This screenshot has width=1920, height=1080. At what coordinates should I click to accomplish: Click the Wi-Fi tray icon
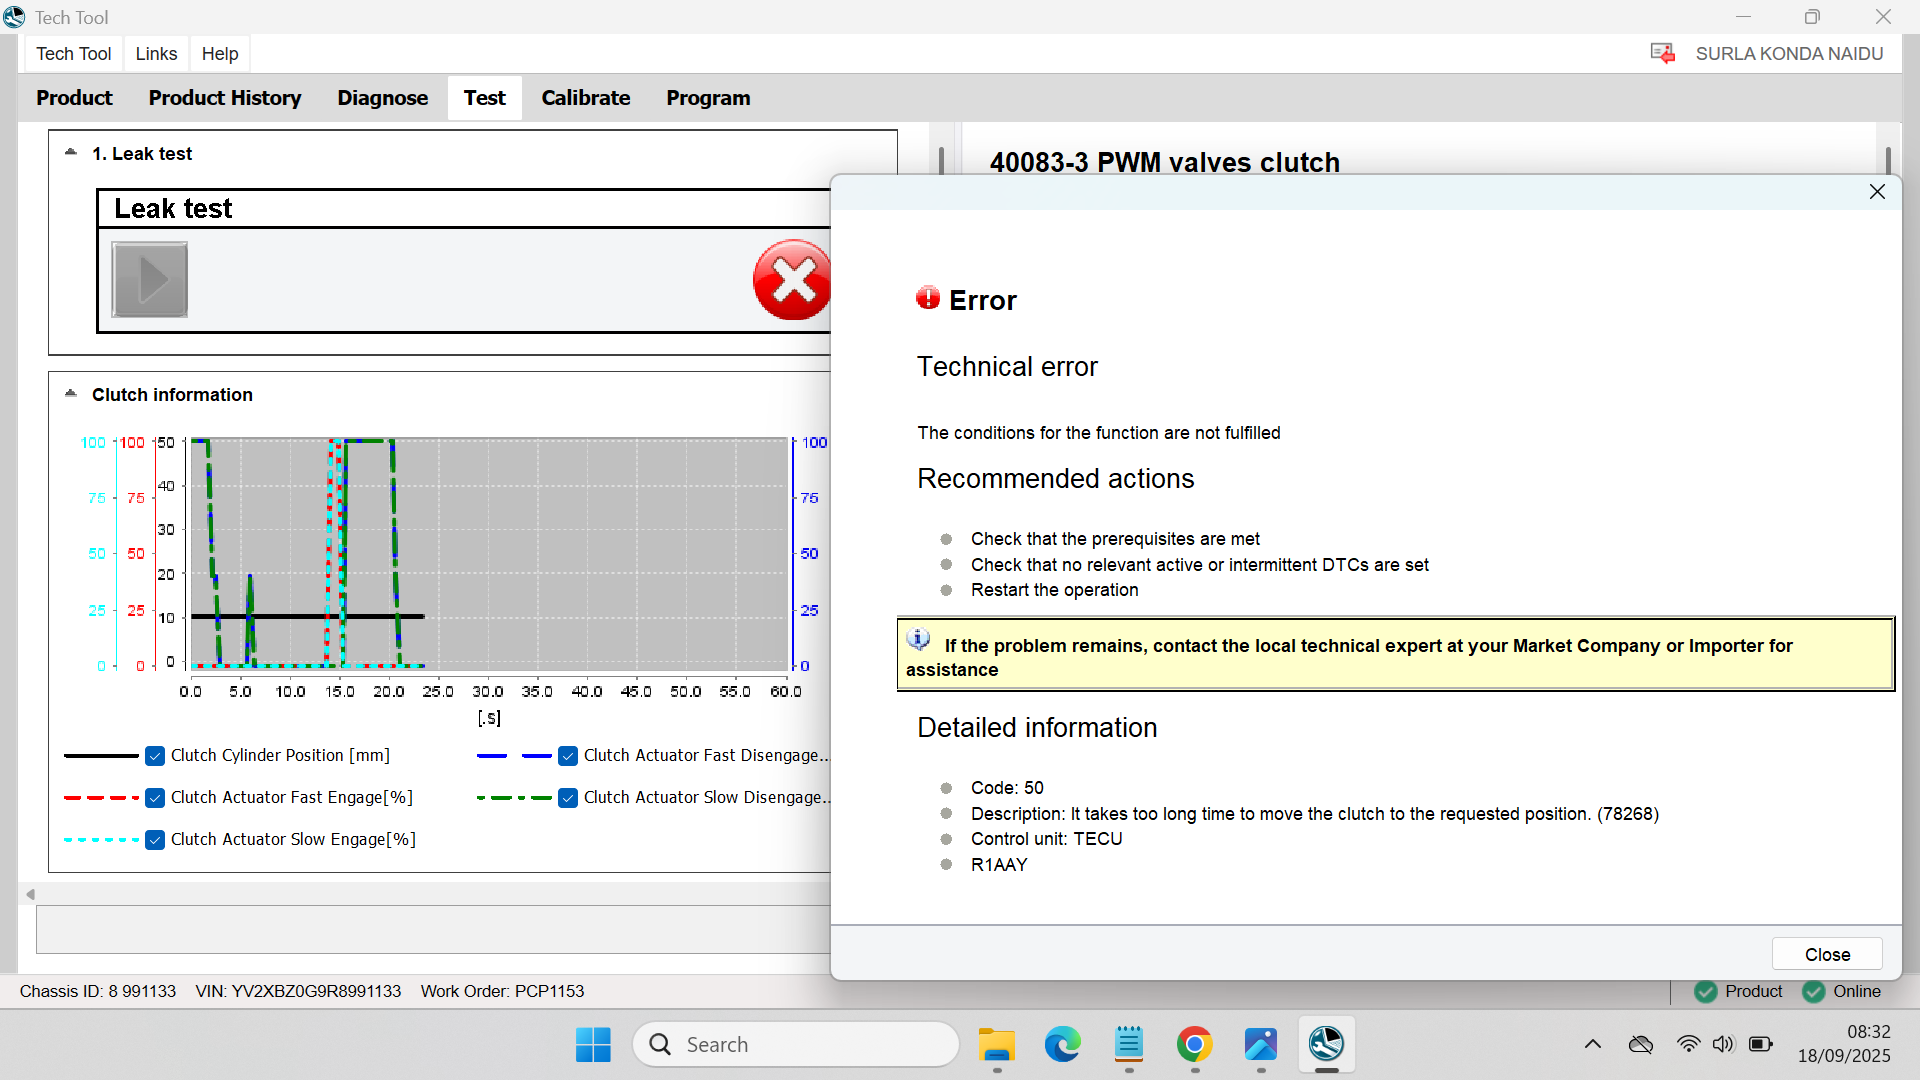coord(1688,1044)
